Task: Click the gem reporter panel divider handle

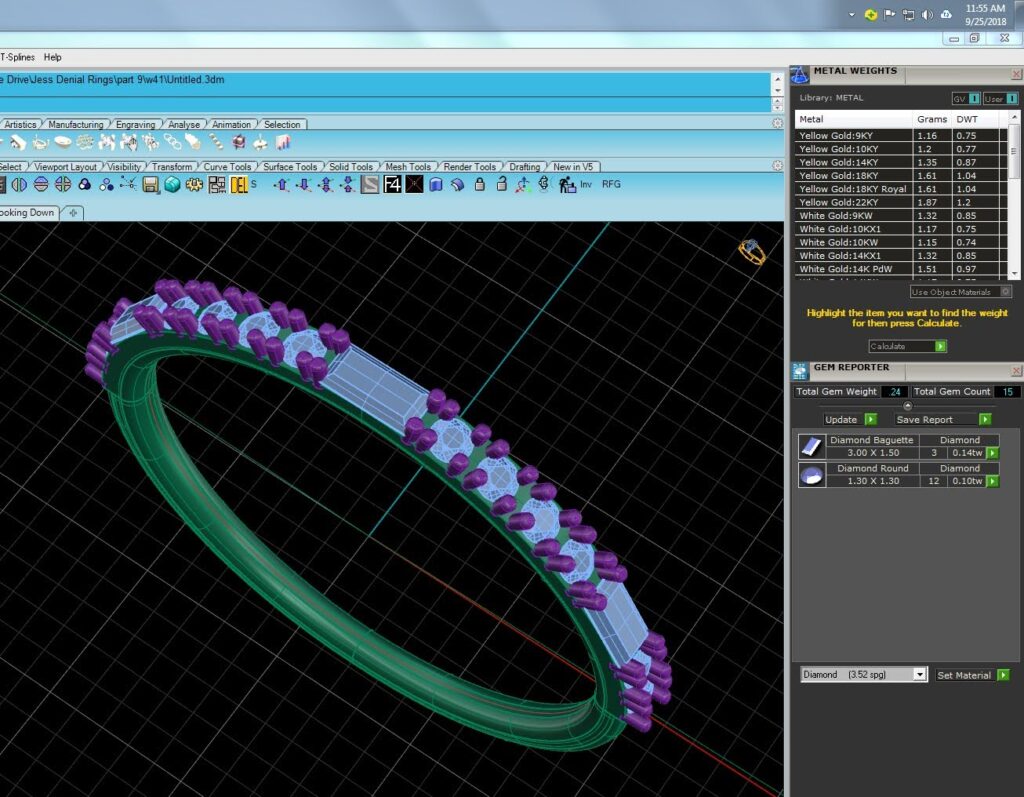Action: [x=907, y=406]
